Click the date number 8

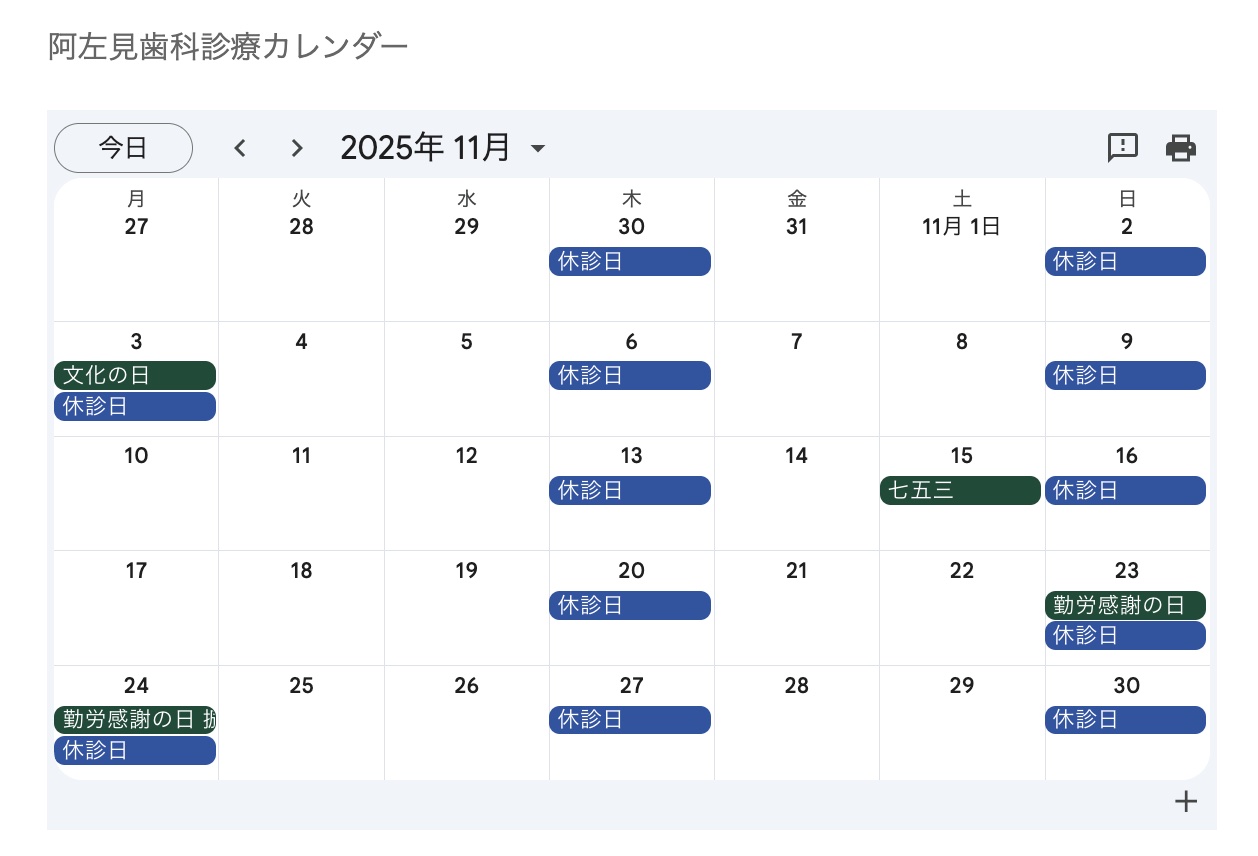pyautogui.click(x=961, y=342)
